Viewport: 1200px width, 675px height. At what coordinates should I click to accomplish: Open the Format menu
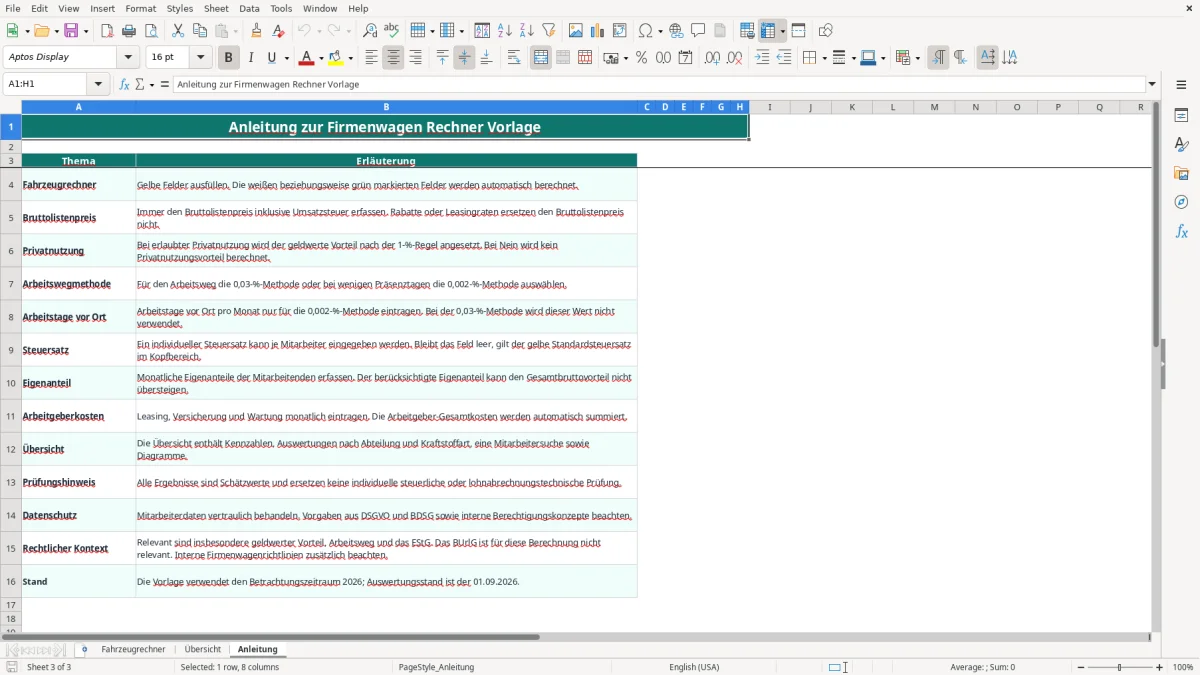coord(140,8)
